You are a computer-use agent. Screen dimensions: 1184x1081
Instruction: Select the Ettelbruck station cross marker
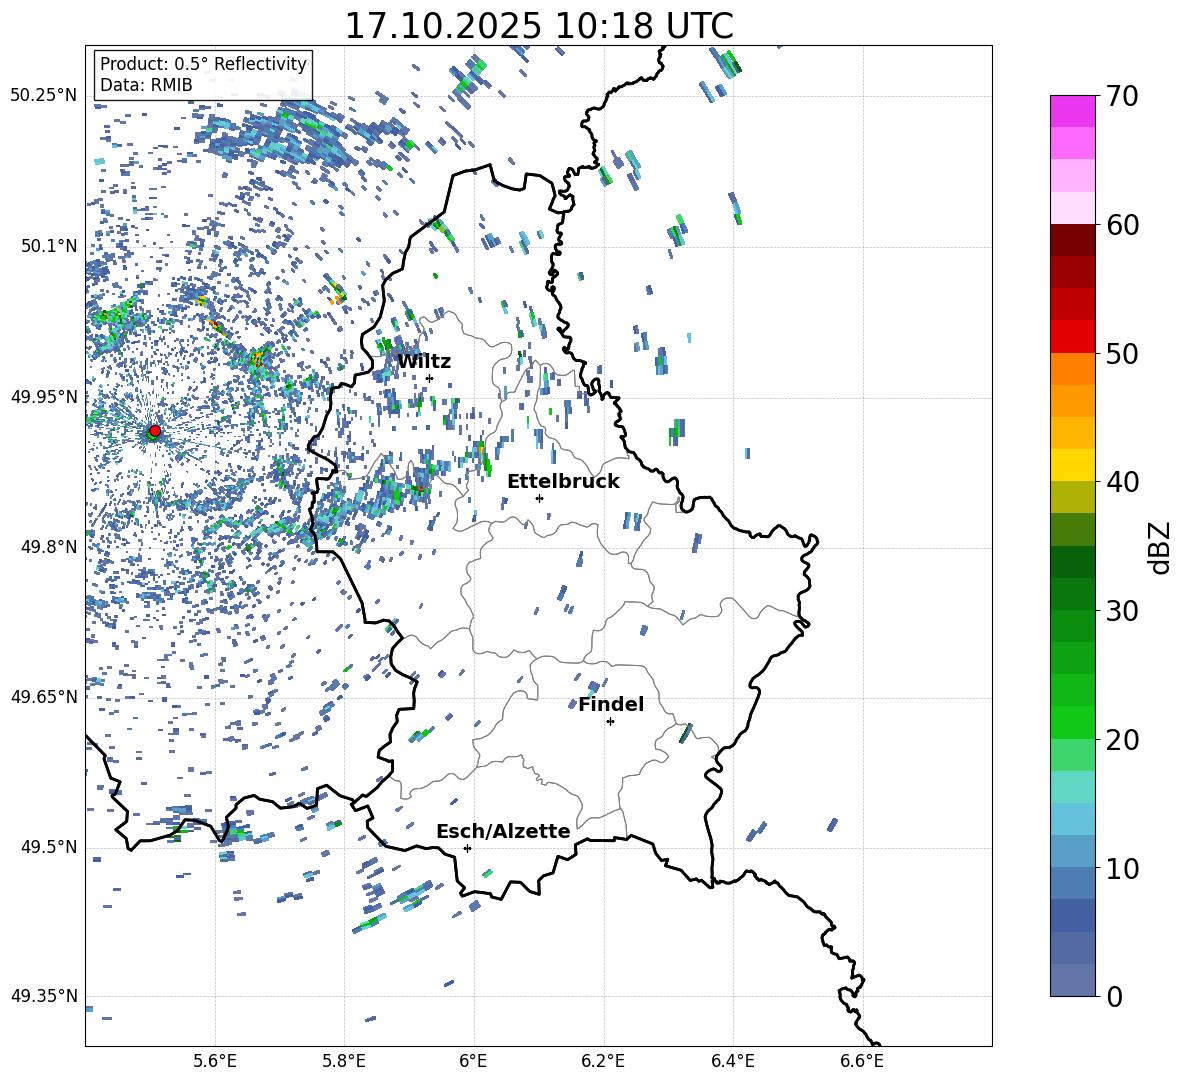click(x=539, y=498)
